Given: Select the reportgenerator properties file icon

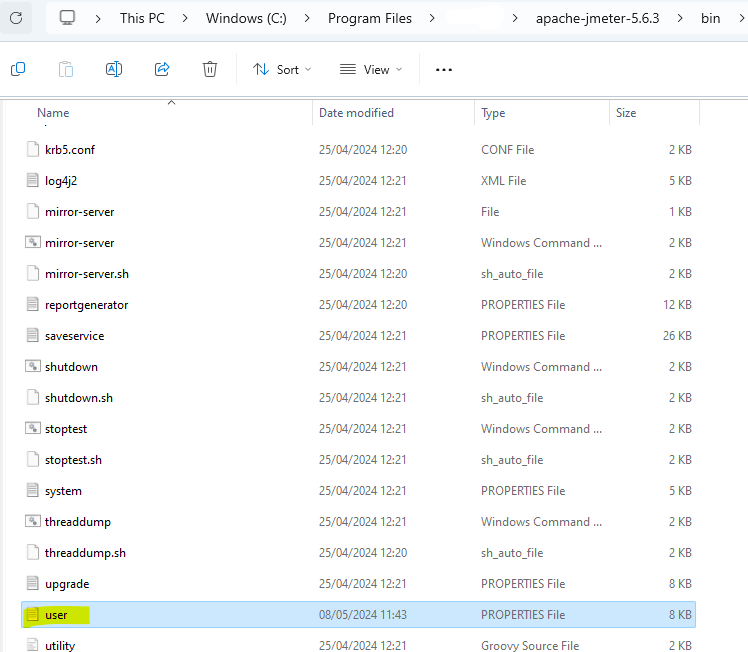Looking at the screenshot, I should point(32,304).
